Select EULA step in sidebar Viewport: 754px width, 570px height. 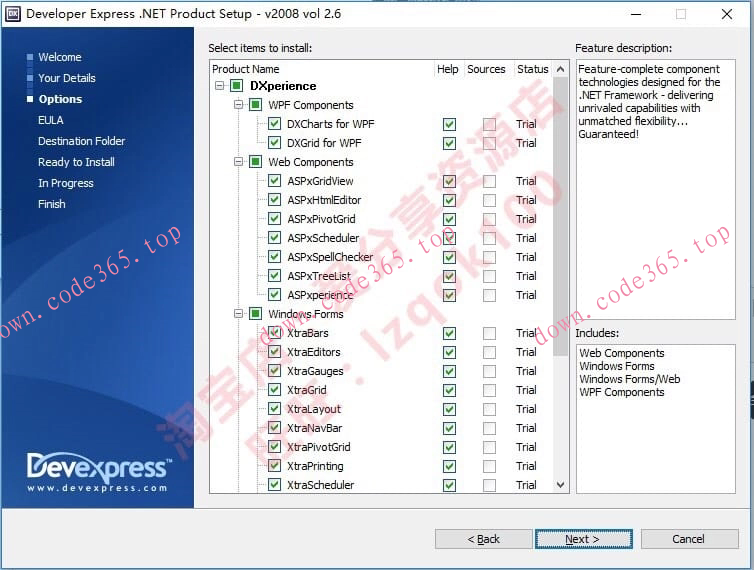click(x=50, y=120)
